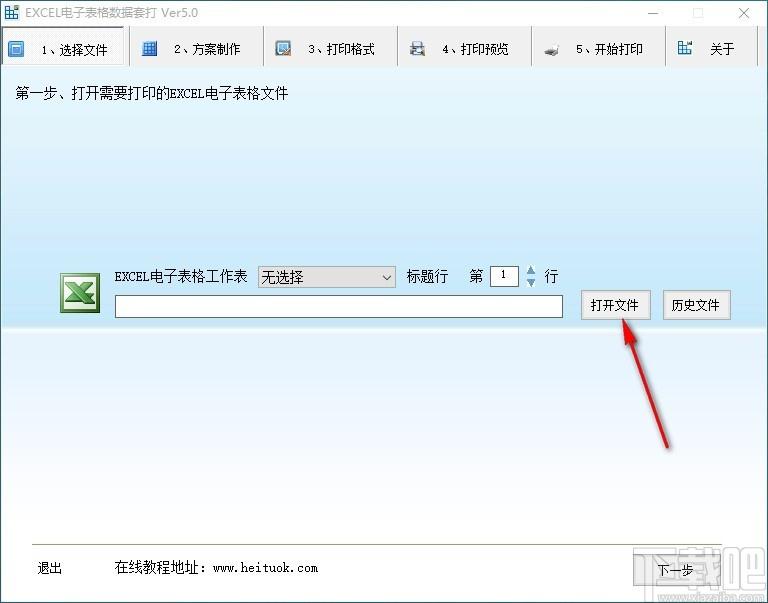The image size is (768, 603).
Task: Click the app icon in title bar
Action: click(x=11, y=12)
